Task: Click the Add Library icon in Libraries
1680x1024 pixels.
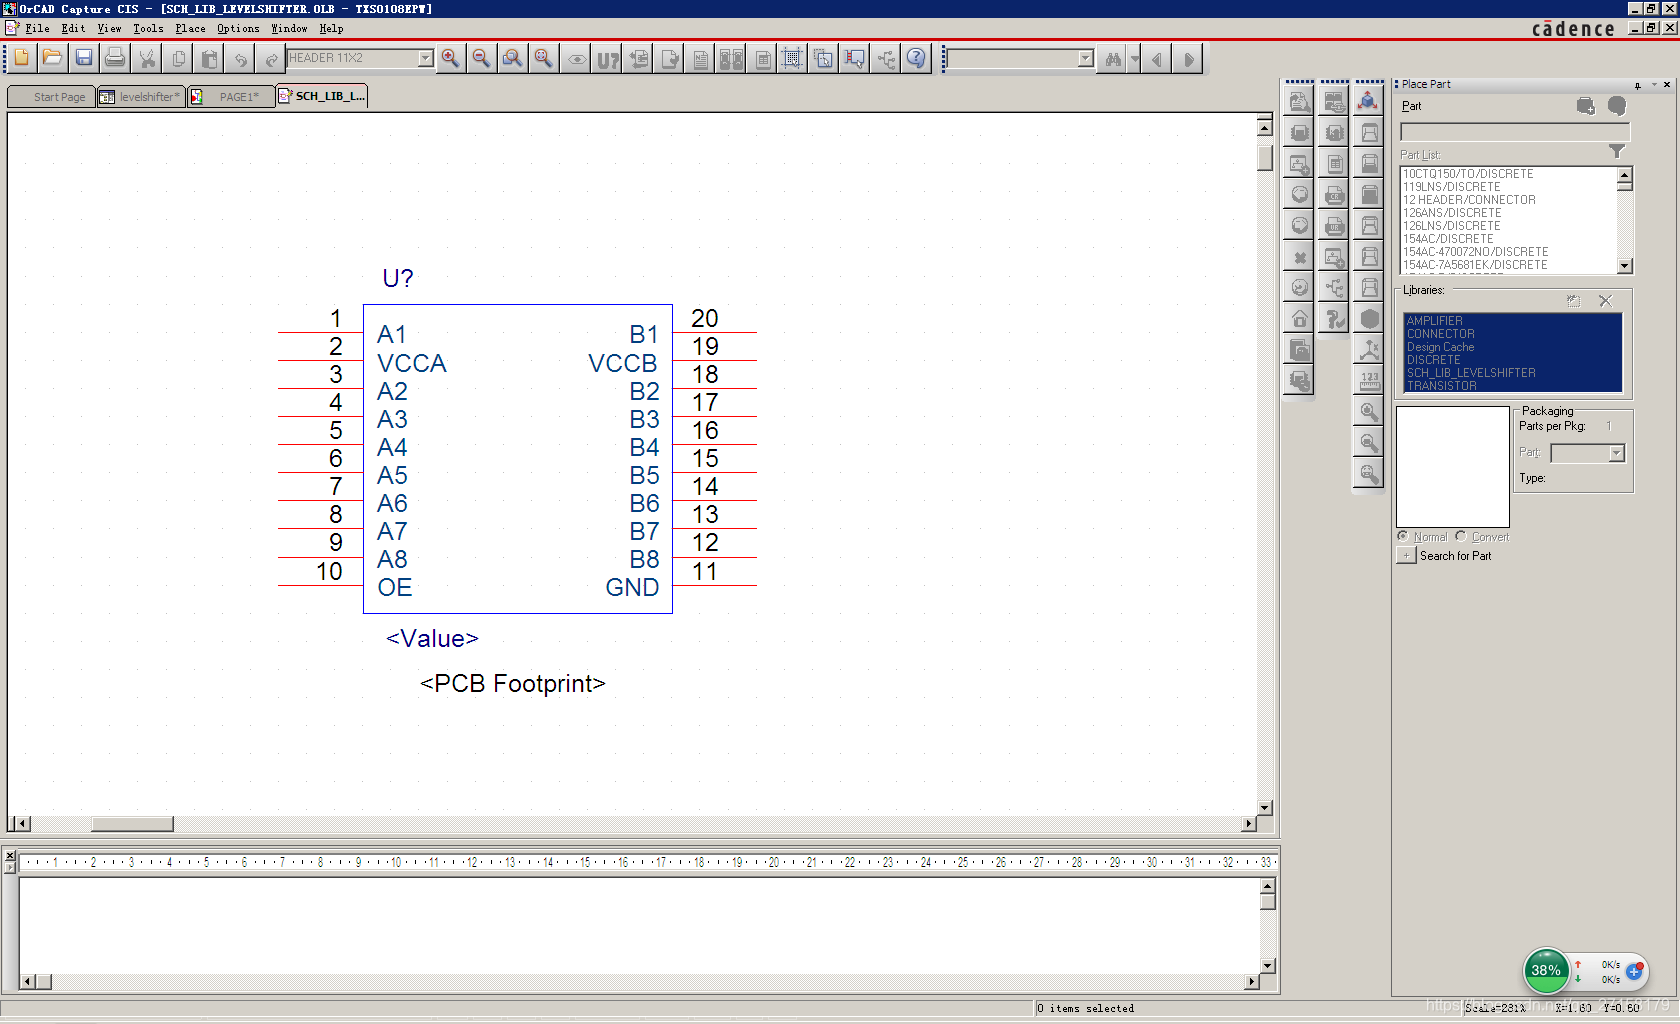Action: pos(1574,301)
